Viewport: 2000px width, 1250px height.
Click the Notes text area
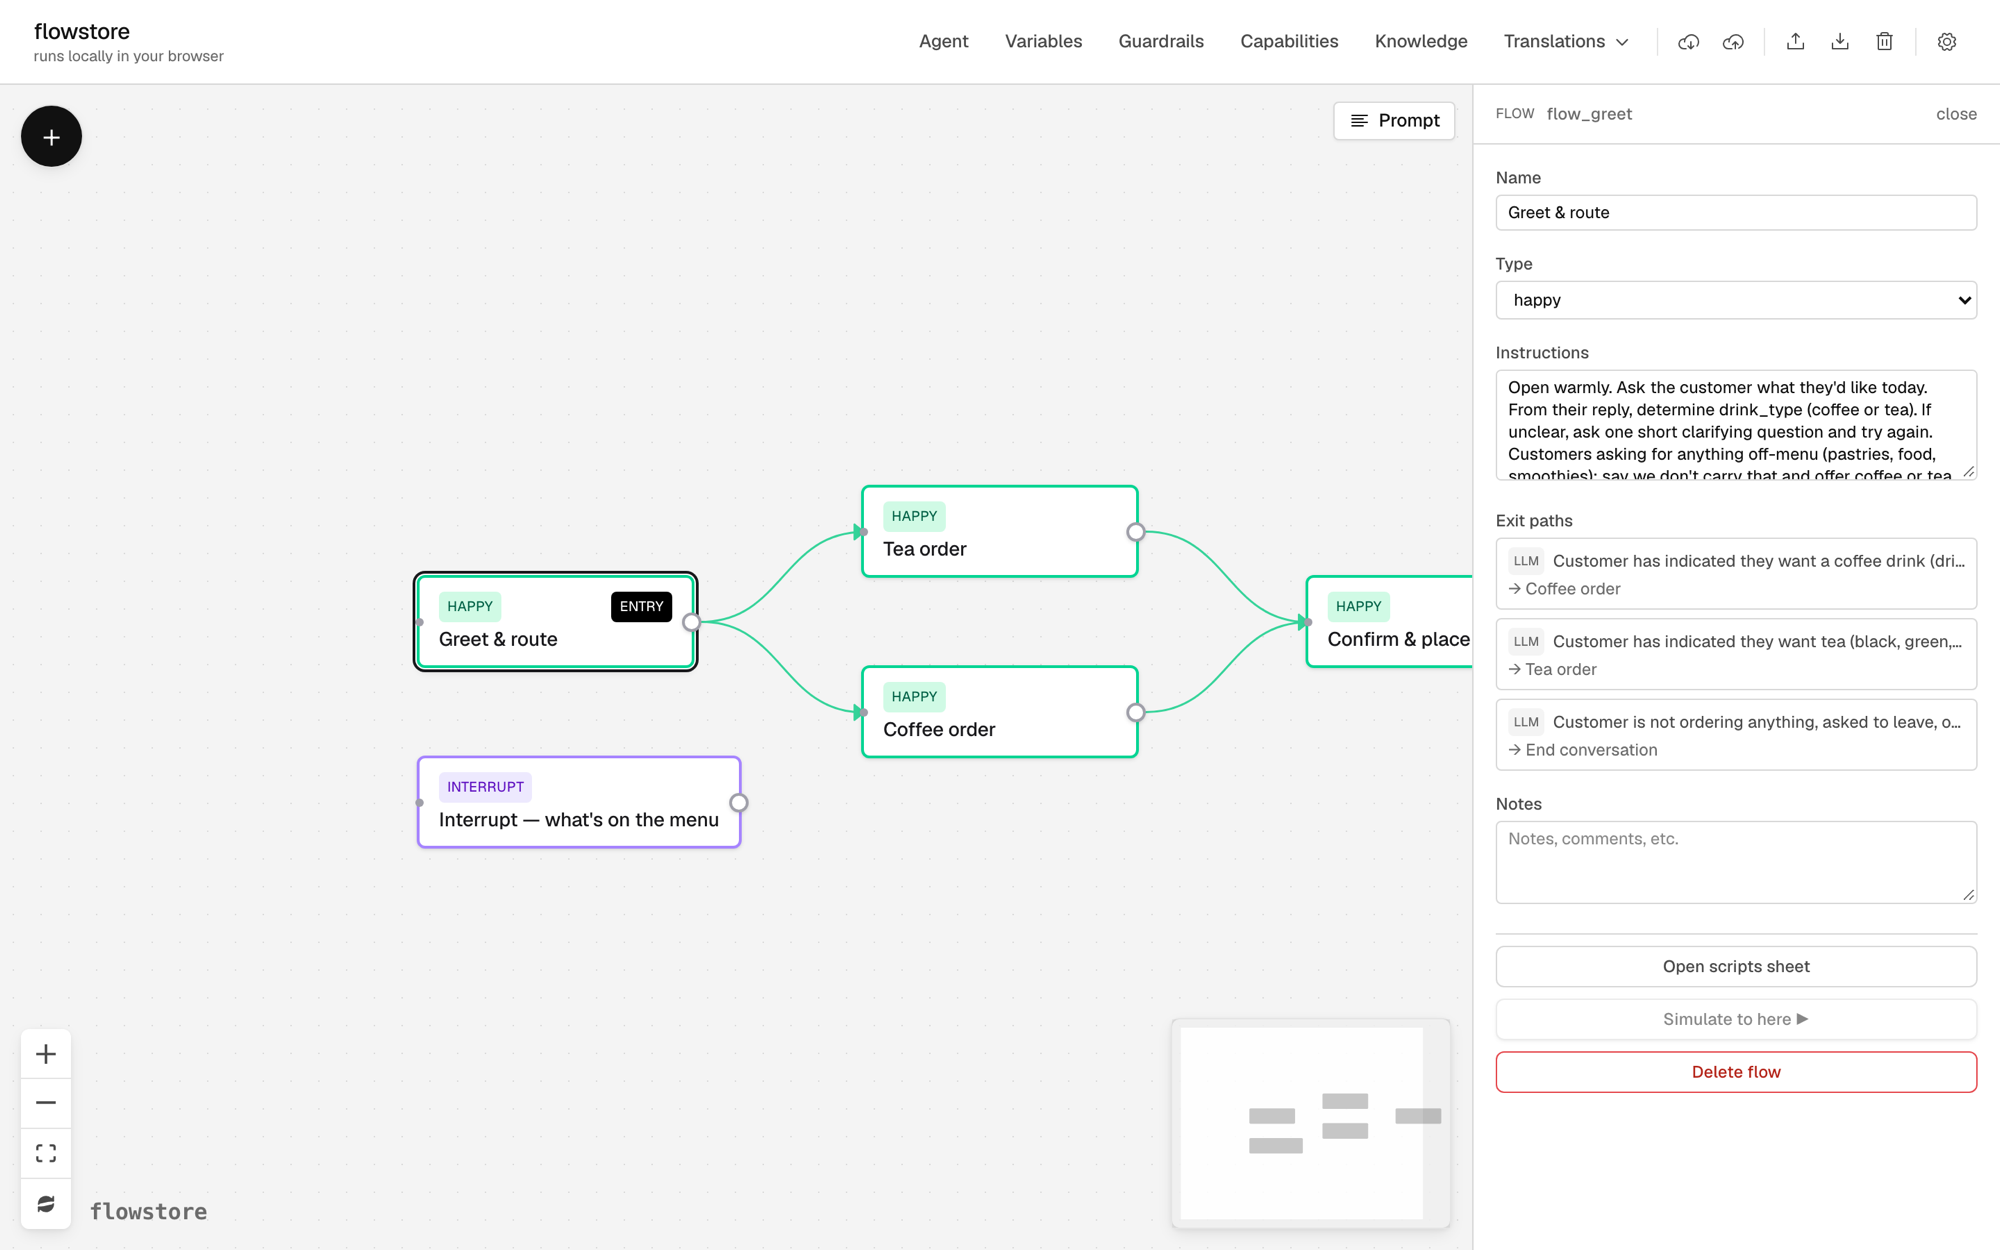pyautogui.click(x=1736, y=862)
